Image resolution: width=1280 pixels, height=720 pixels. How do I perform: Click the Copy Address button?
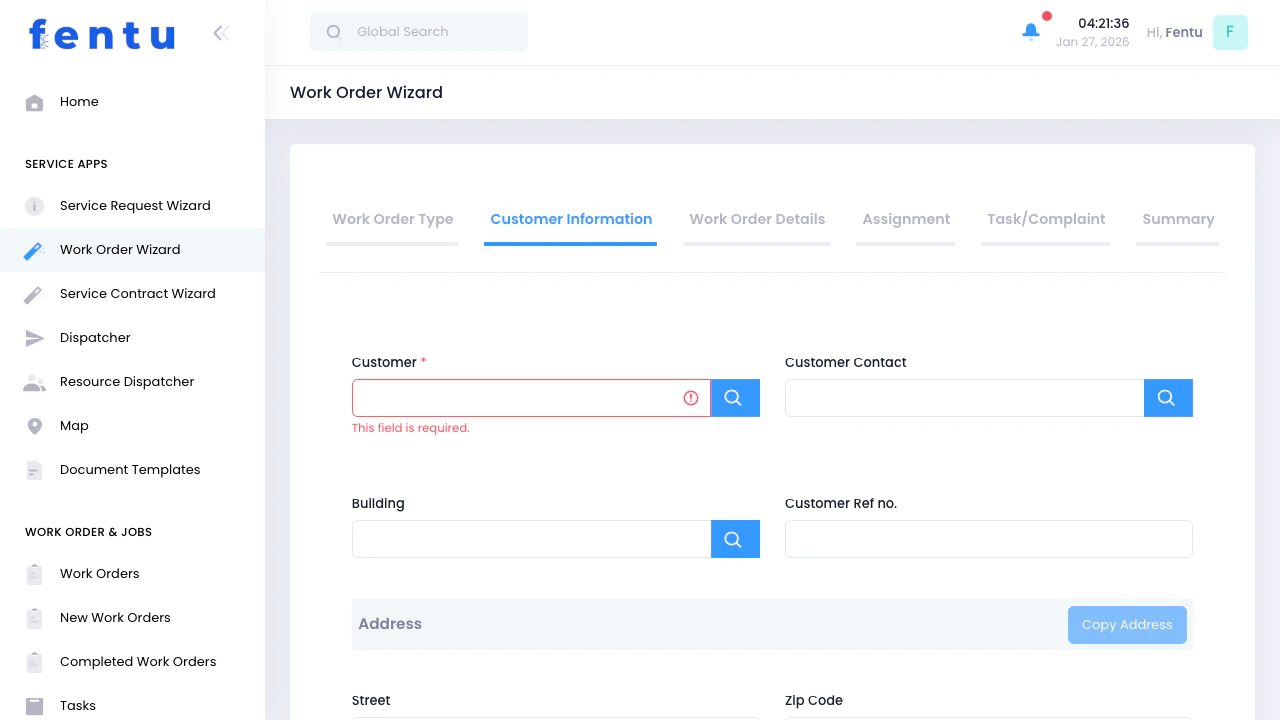click(1127, 624)
